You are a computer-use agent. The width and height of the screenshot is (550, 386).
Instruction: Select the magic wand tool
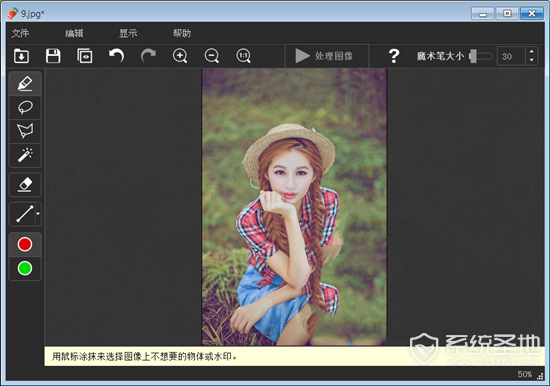[x=25, y=155]
